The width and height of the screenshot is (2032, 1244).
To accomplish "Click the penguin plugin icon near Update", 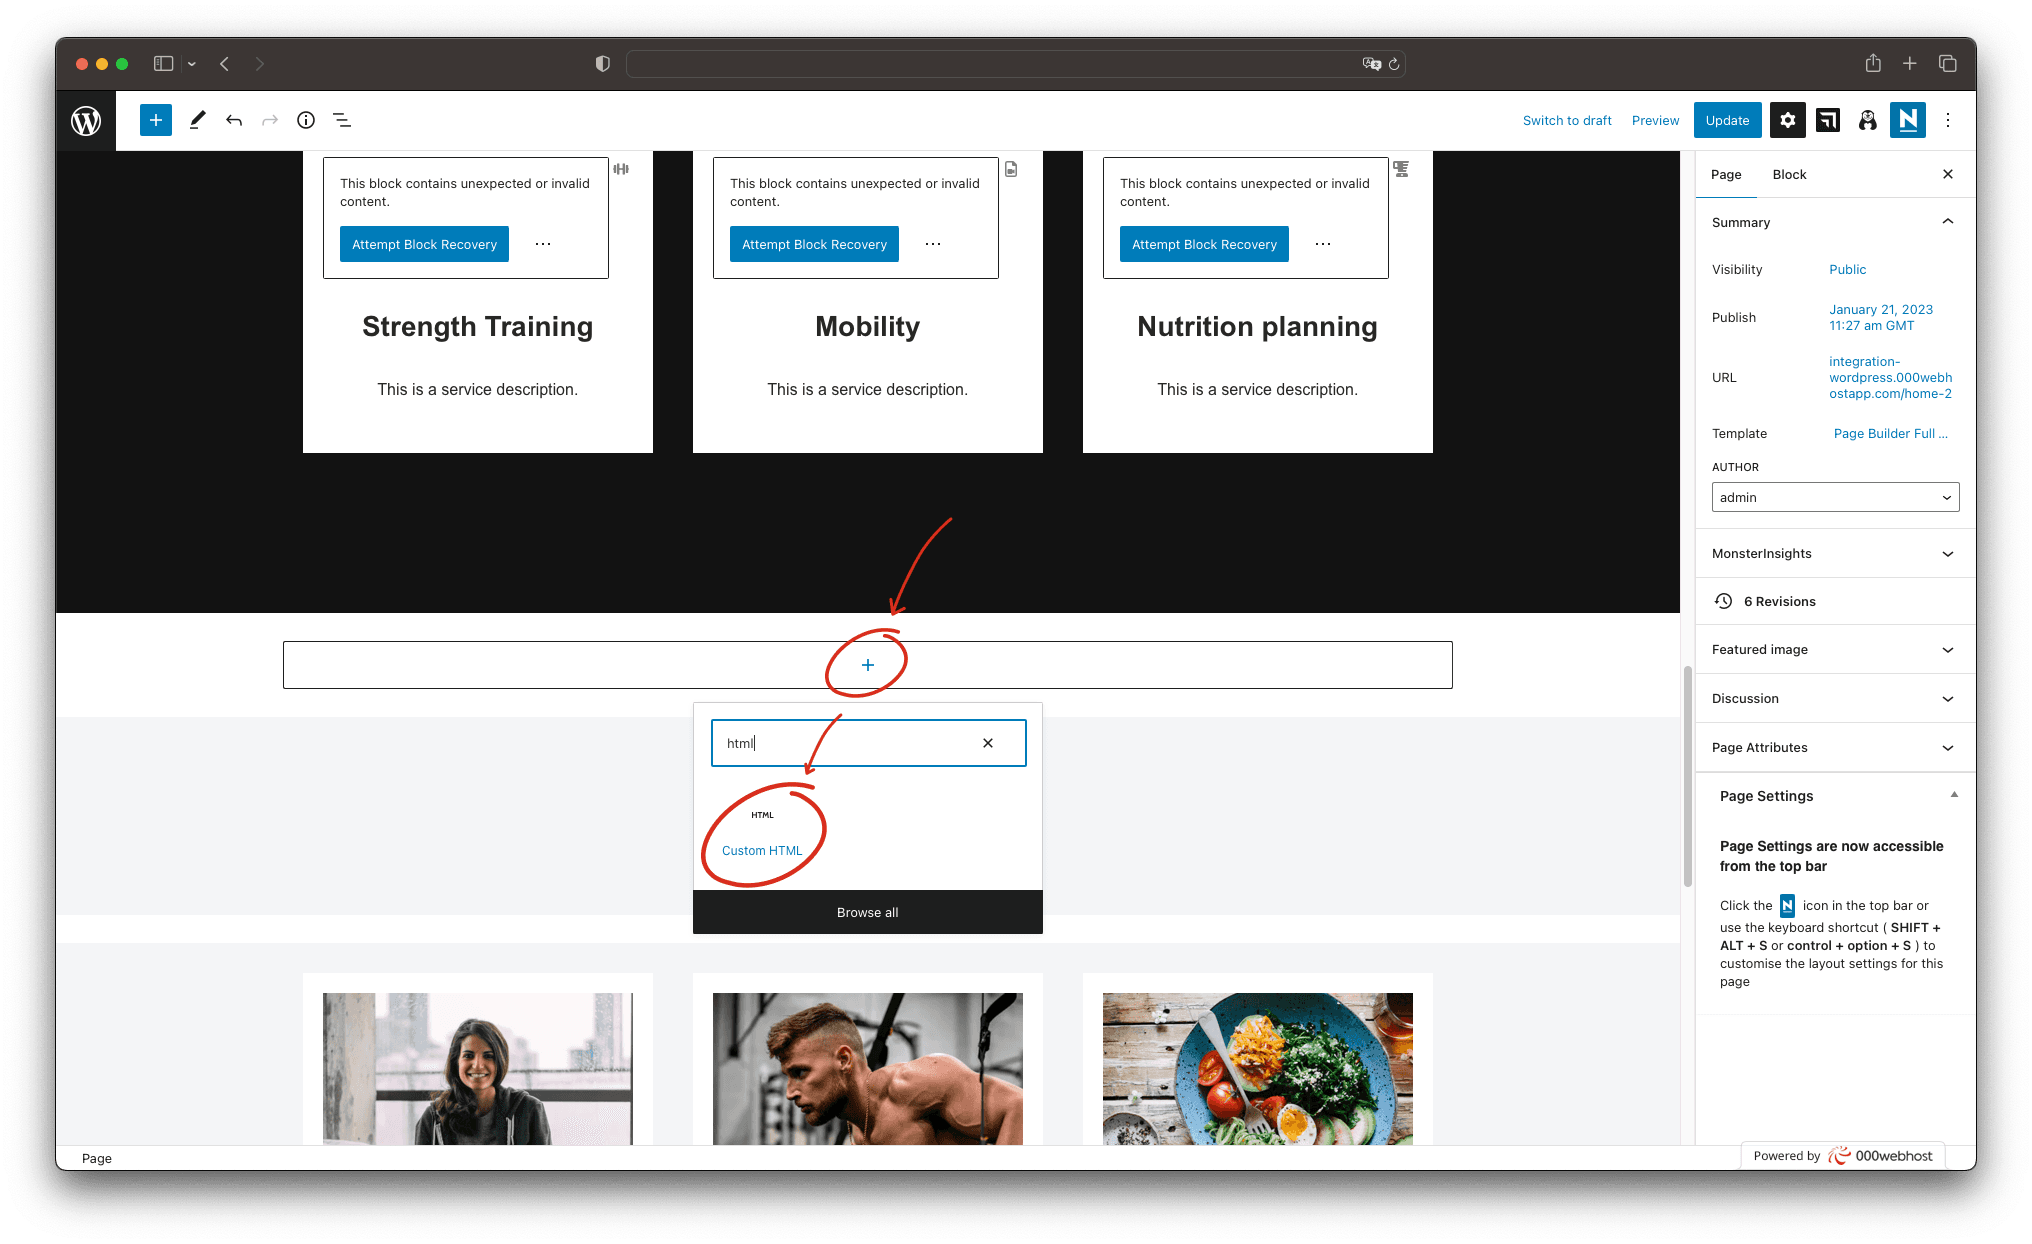I will (1868, 120).
